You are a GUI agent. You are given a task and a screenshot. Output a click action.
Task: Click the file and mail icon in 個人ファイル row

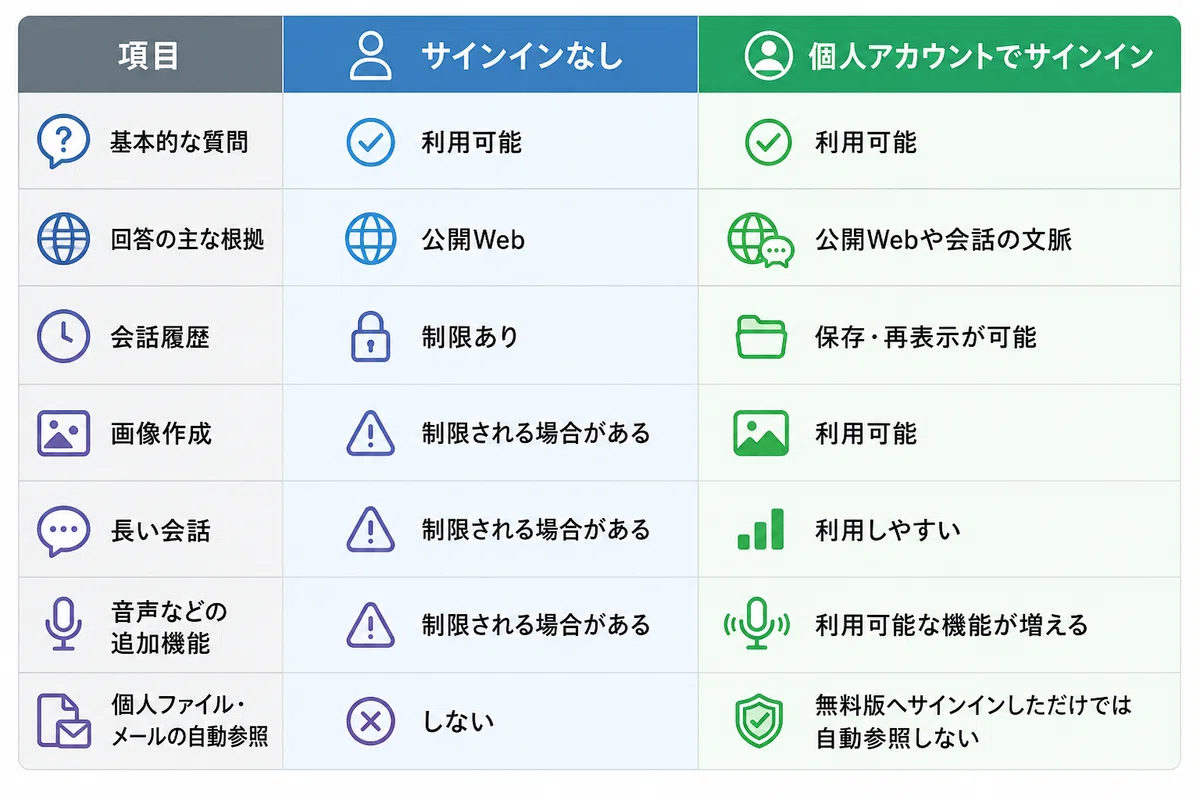click(x=62, y=721)
